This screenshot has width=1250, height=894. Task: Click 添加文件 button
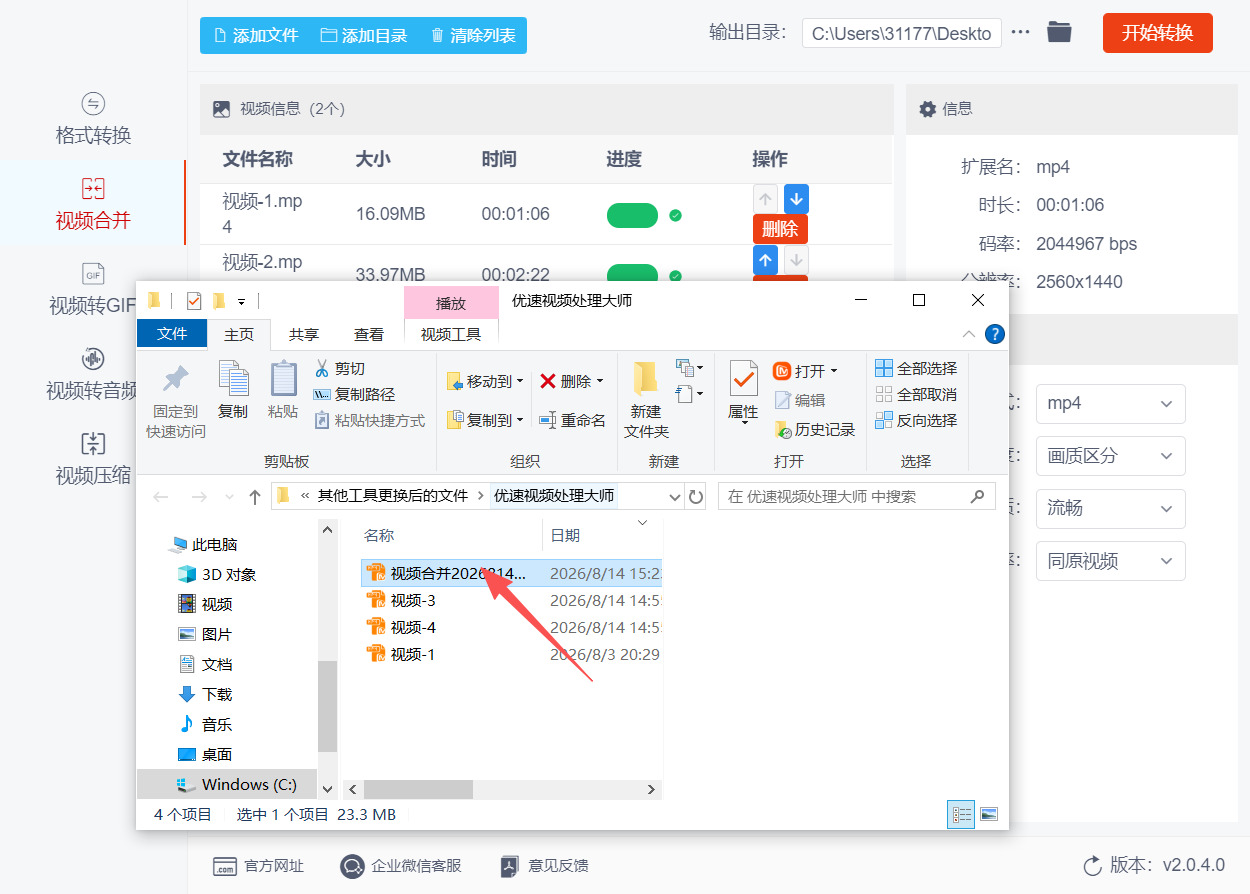(256, 35)
